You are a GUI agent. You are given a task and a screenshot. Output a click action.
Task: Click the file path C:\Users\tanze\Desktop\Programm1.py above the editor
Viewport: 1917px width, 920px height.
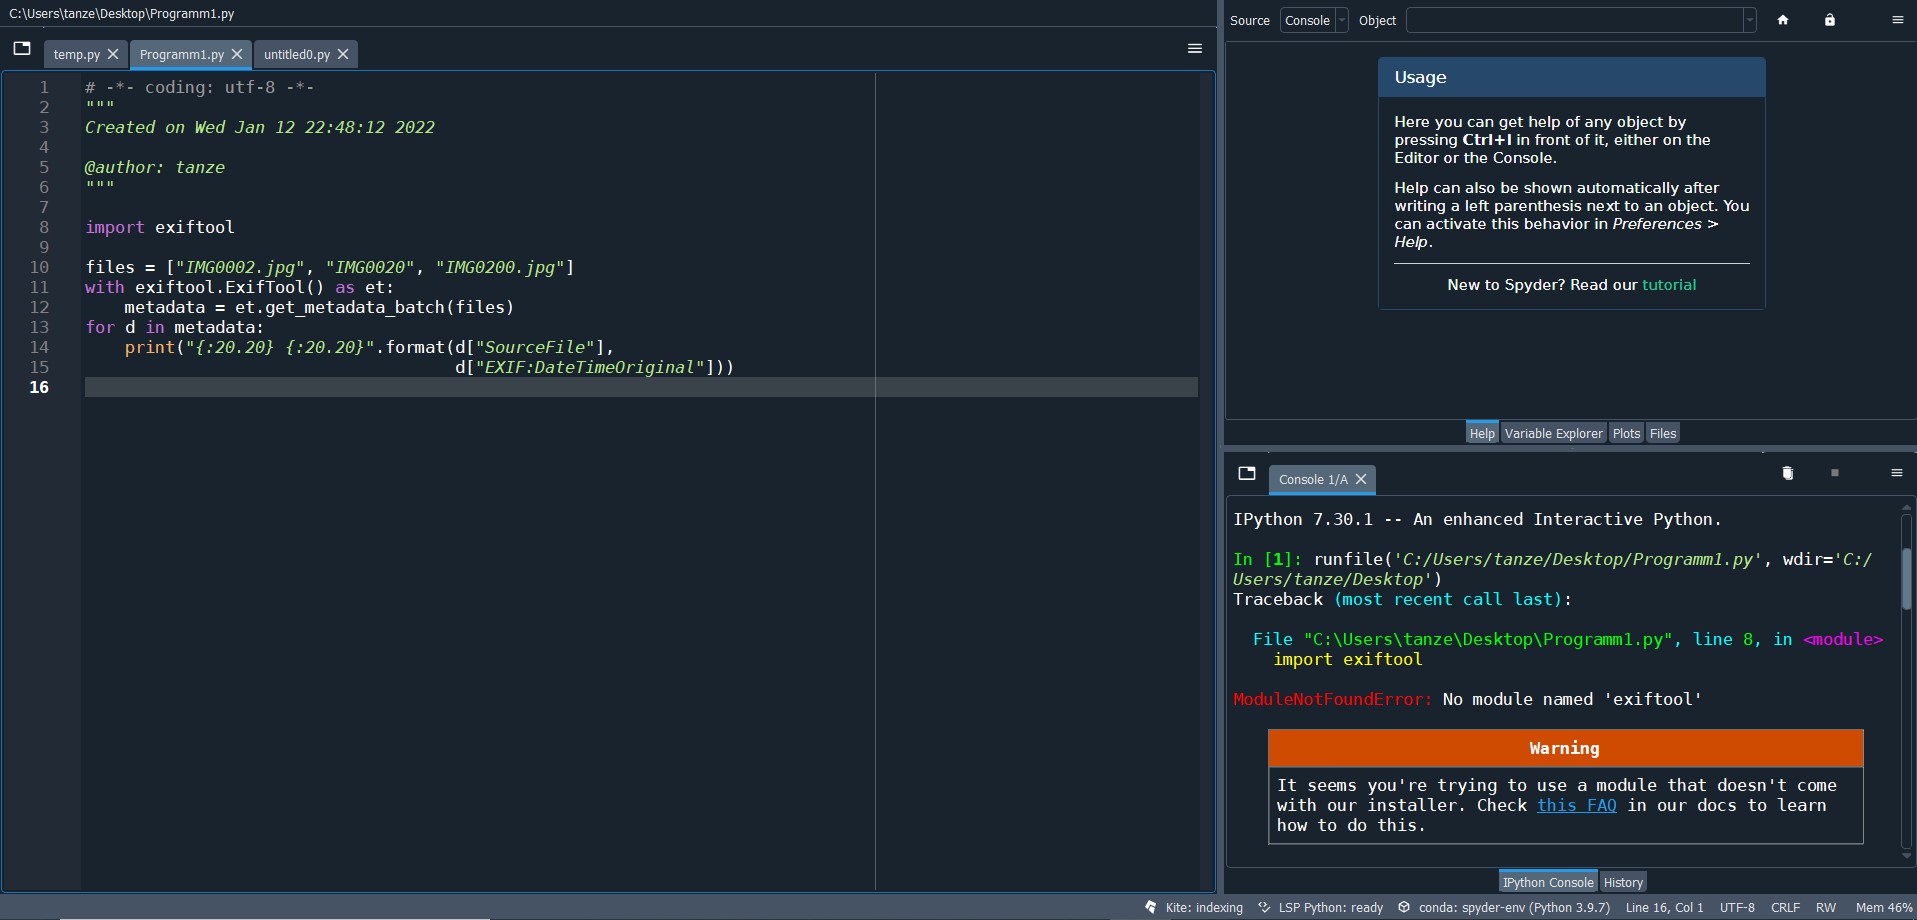click(x=122, y=14)
